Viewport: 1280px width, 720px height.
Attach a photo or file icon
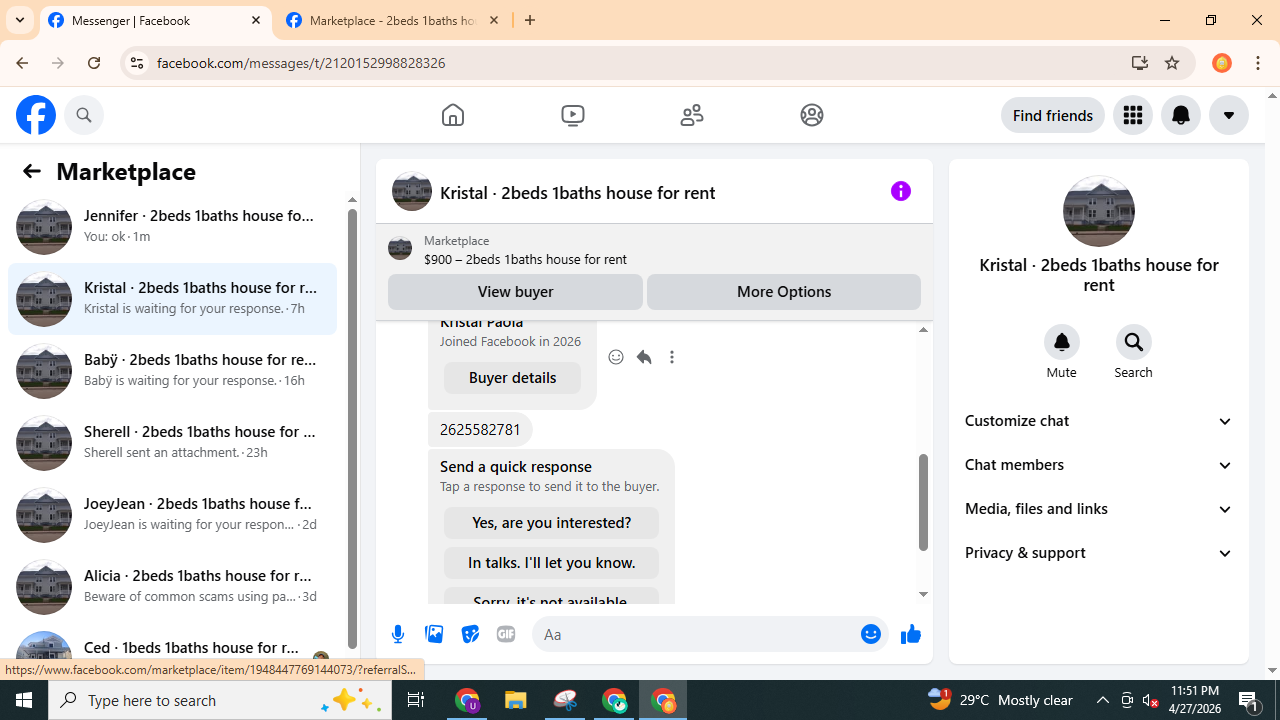tap(434, 634)
